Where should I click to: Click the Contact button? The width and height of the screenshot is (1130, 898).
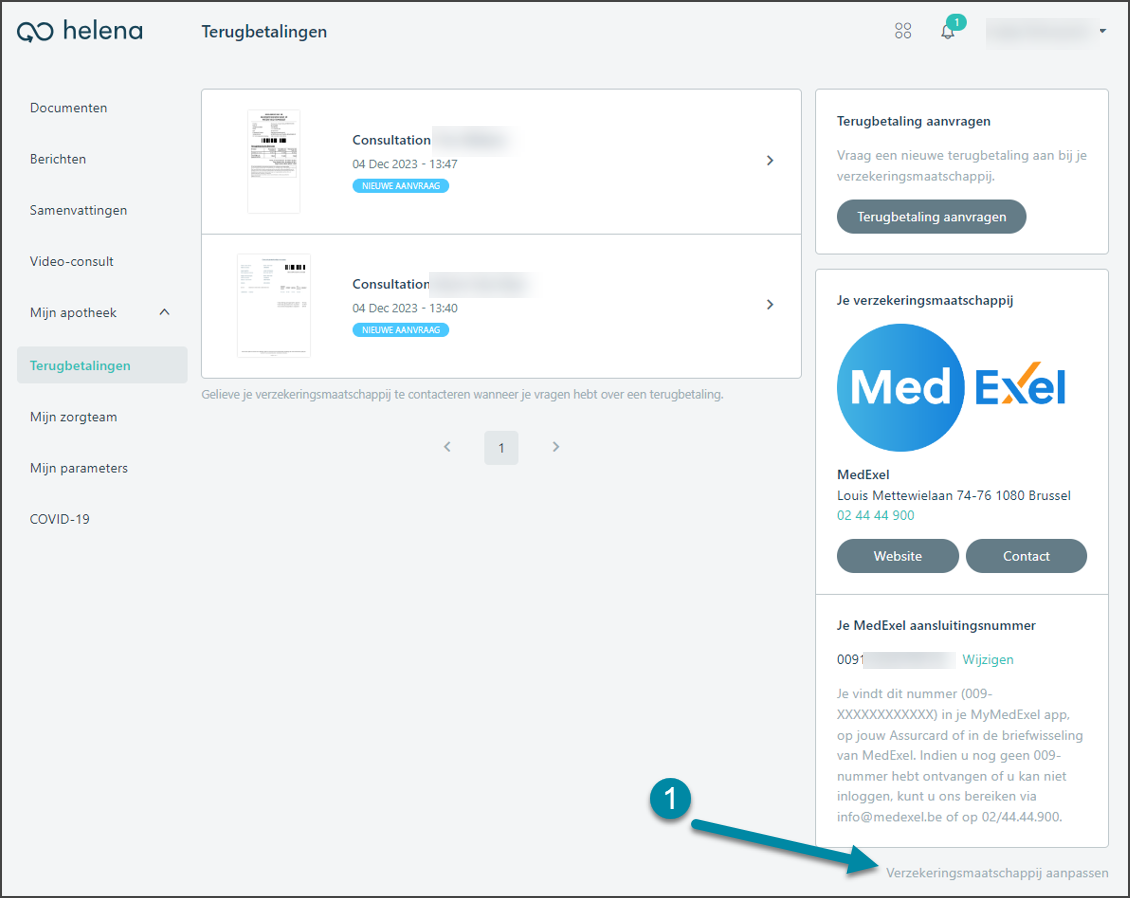[x=1026, y=556]
